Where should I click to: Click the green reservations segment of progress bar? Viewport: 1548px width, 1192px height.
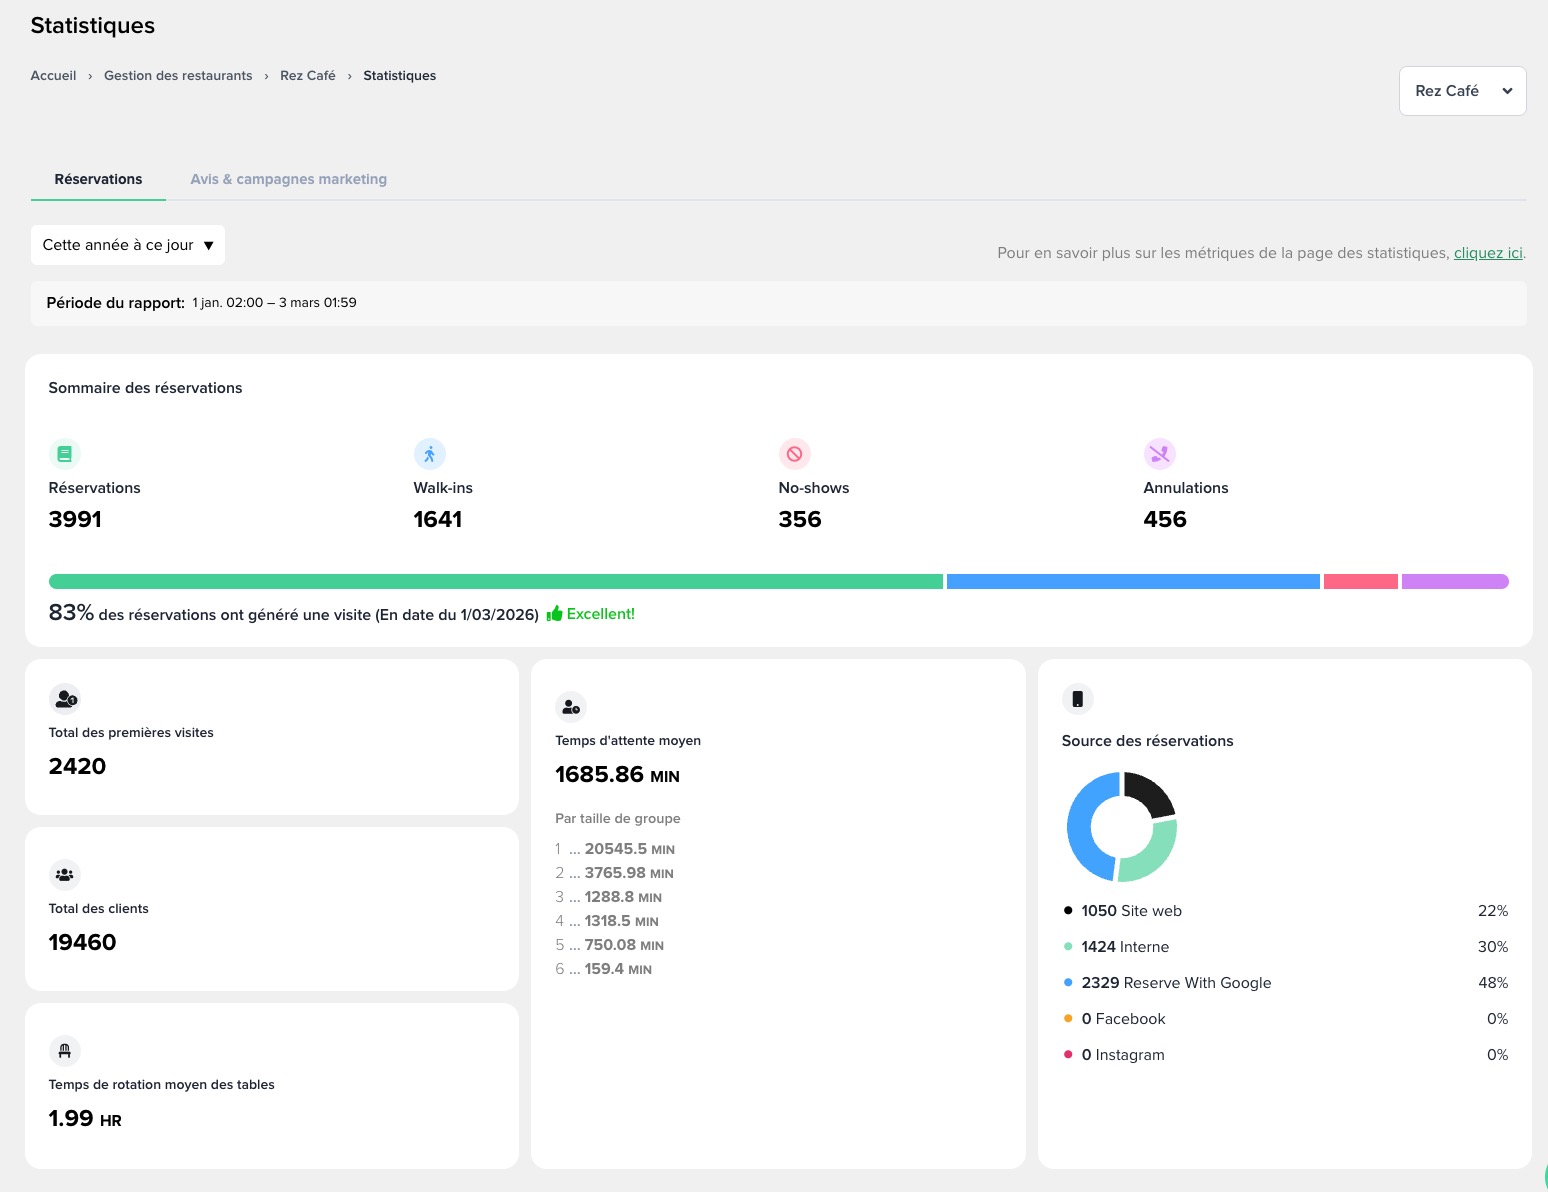click(495, 581)
